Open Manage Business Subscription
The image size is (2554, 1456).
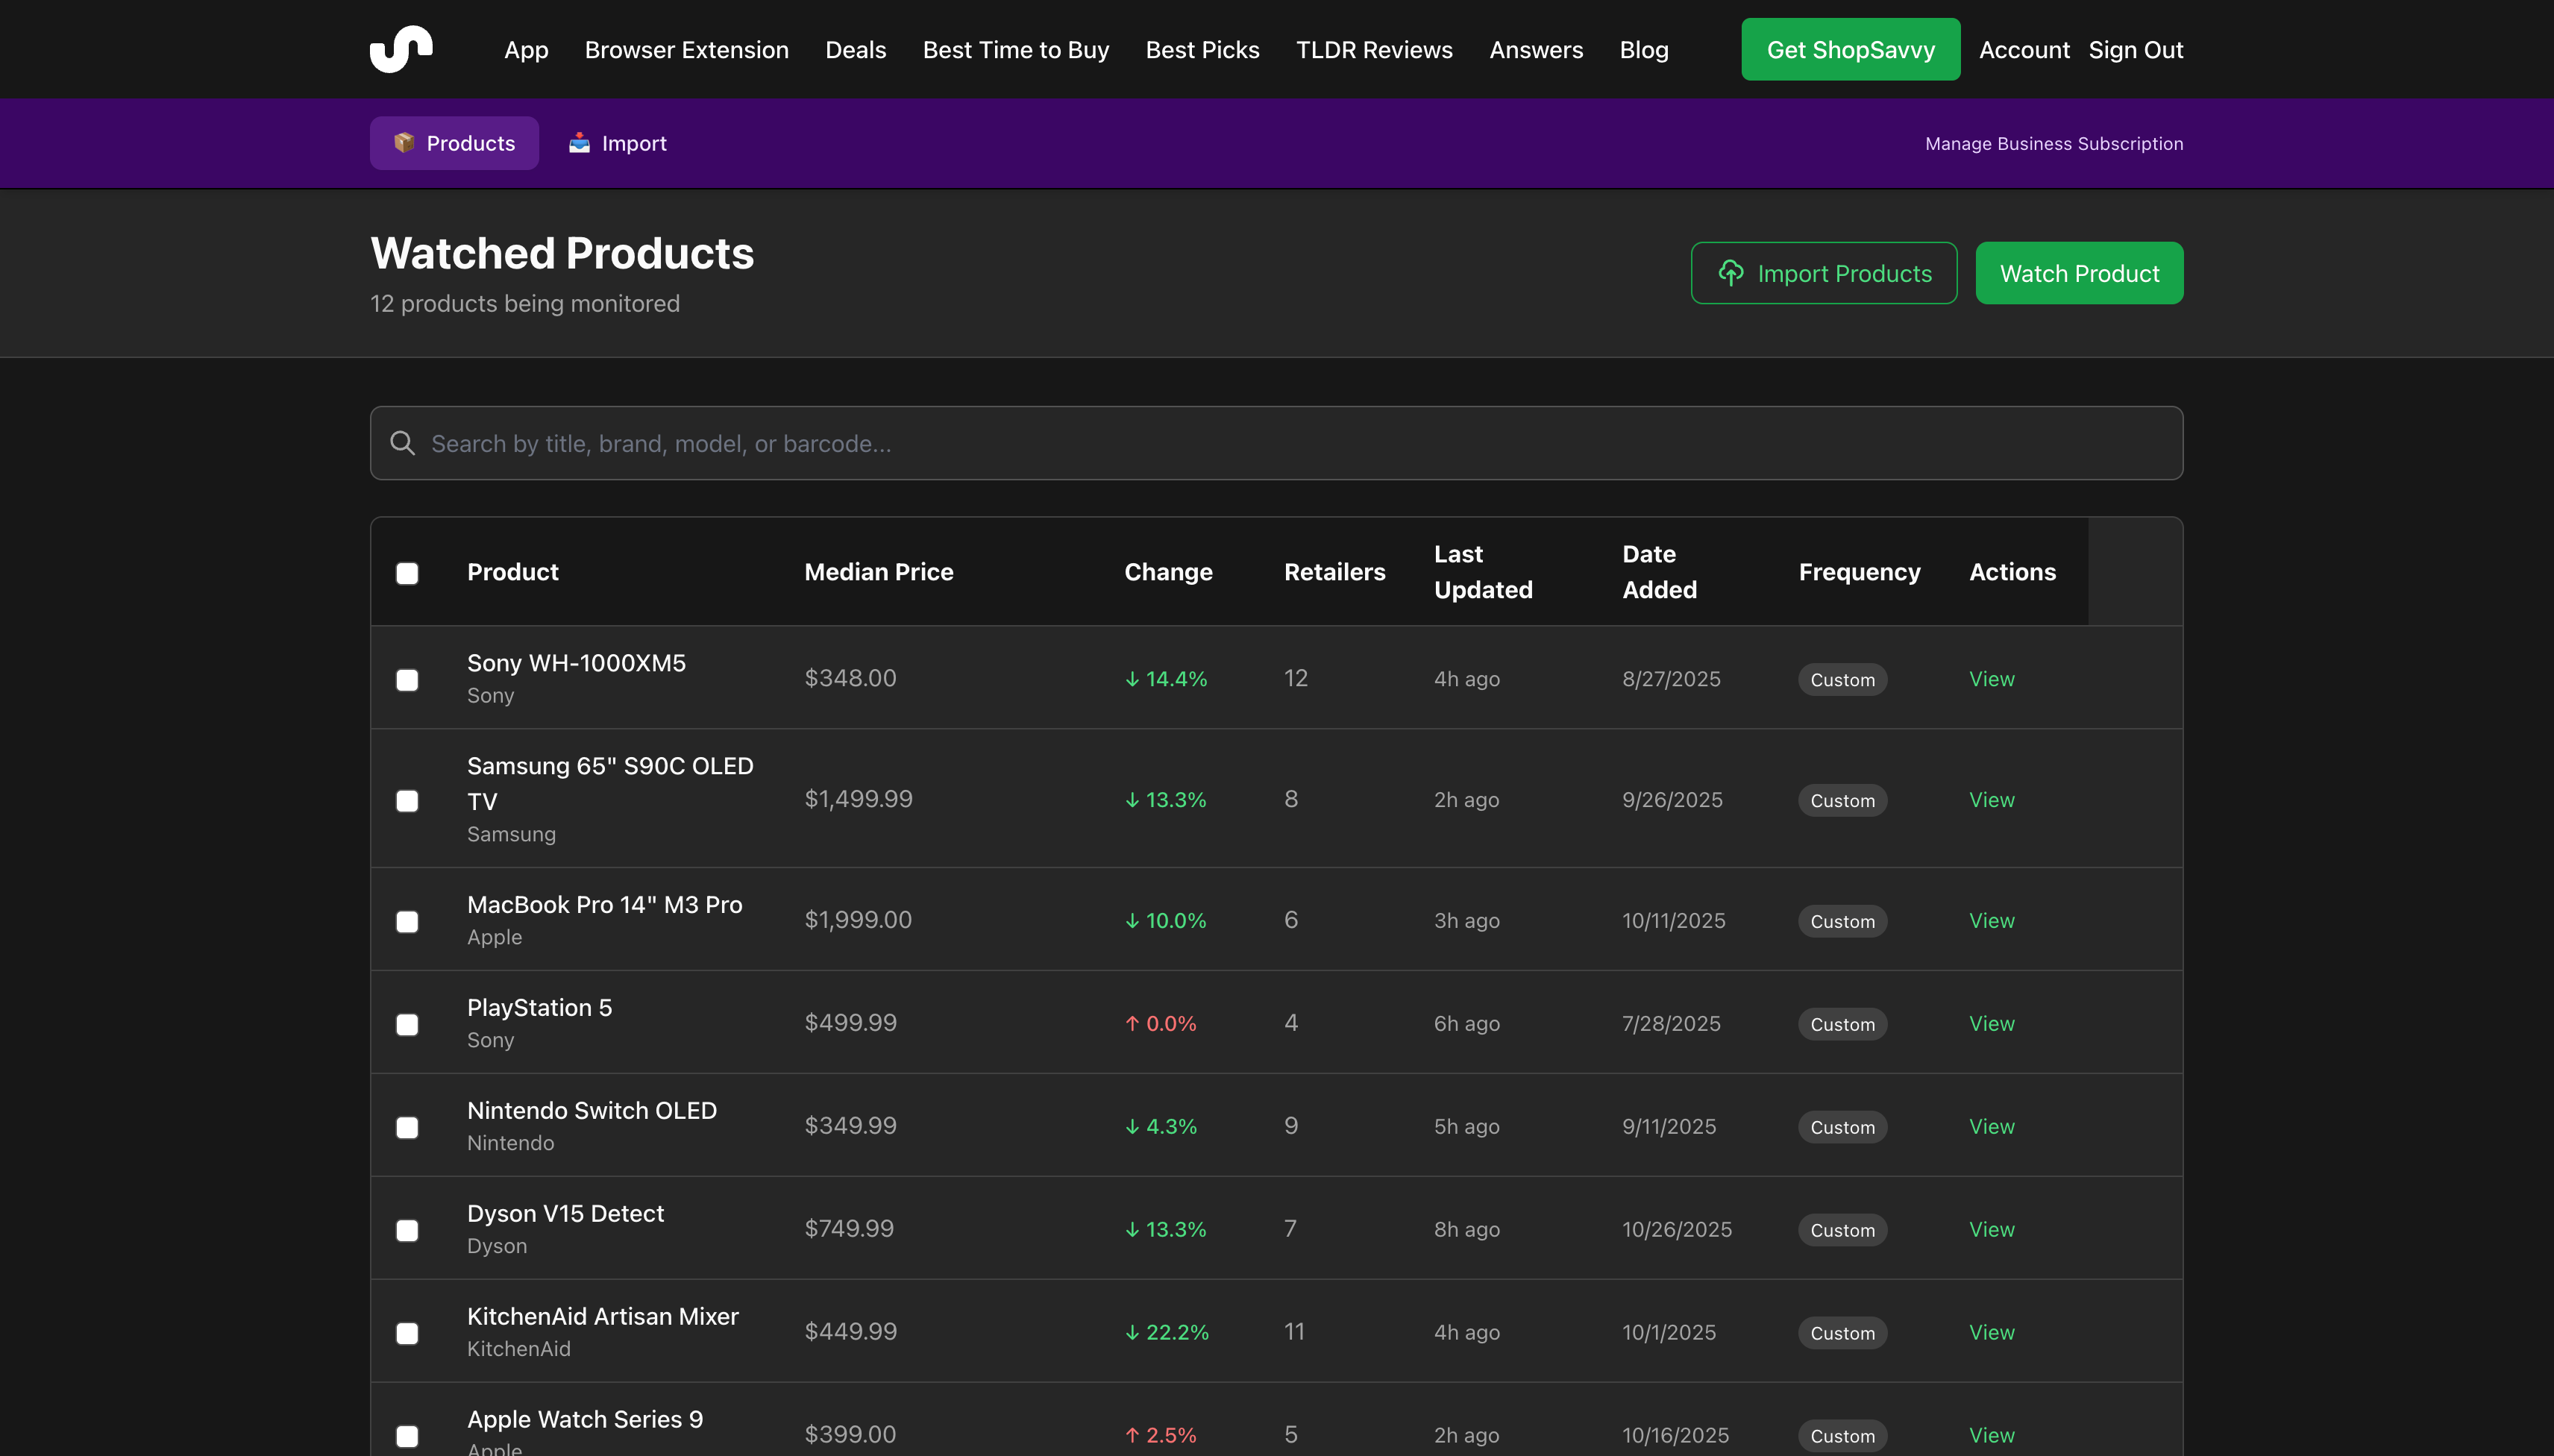[x=2053, y=143]
